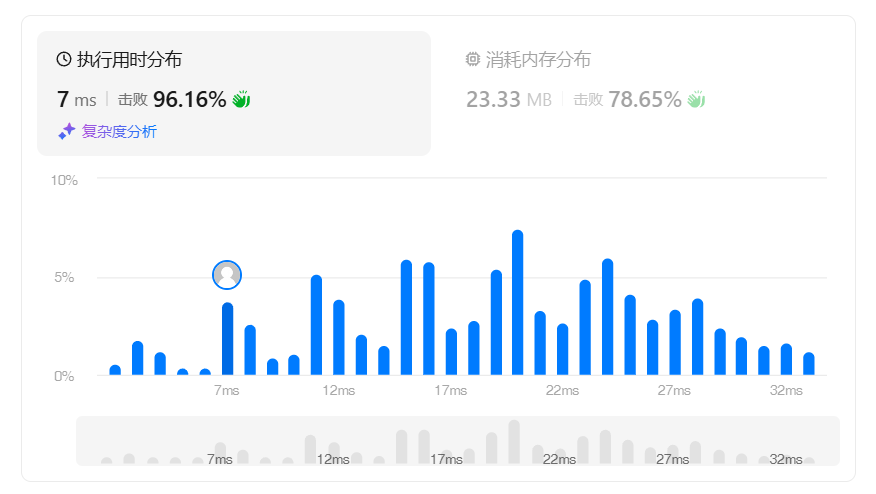Open the 复杂度分析 complexity analysis link
876x494 pixels.
tap(119, 131)
